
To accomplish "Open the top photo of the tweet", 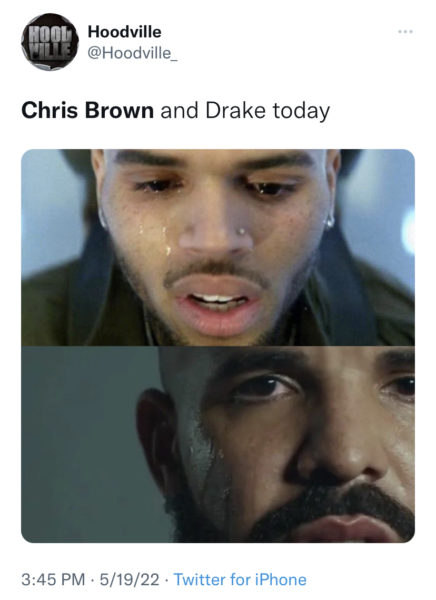I will (x=218, y=248).
